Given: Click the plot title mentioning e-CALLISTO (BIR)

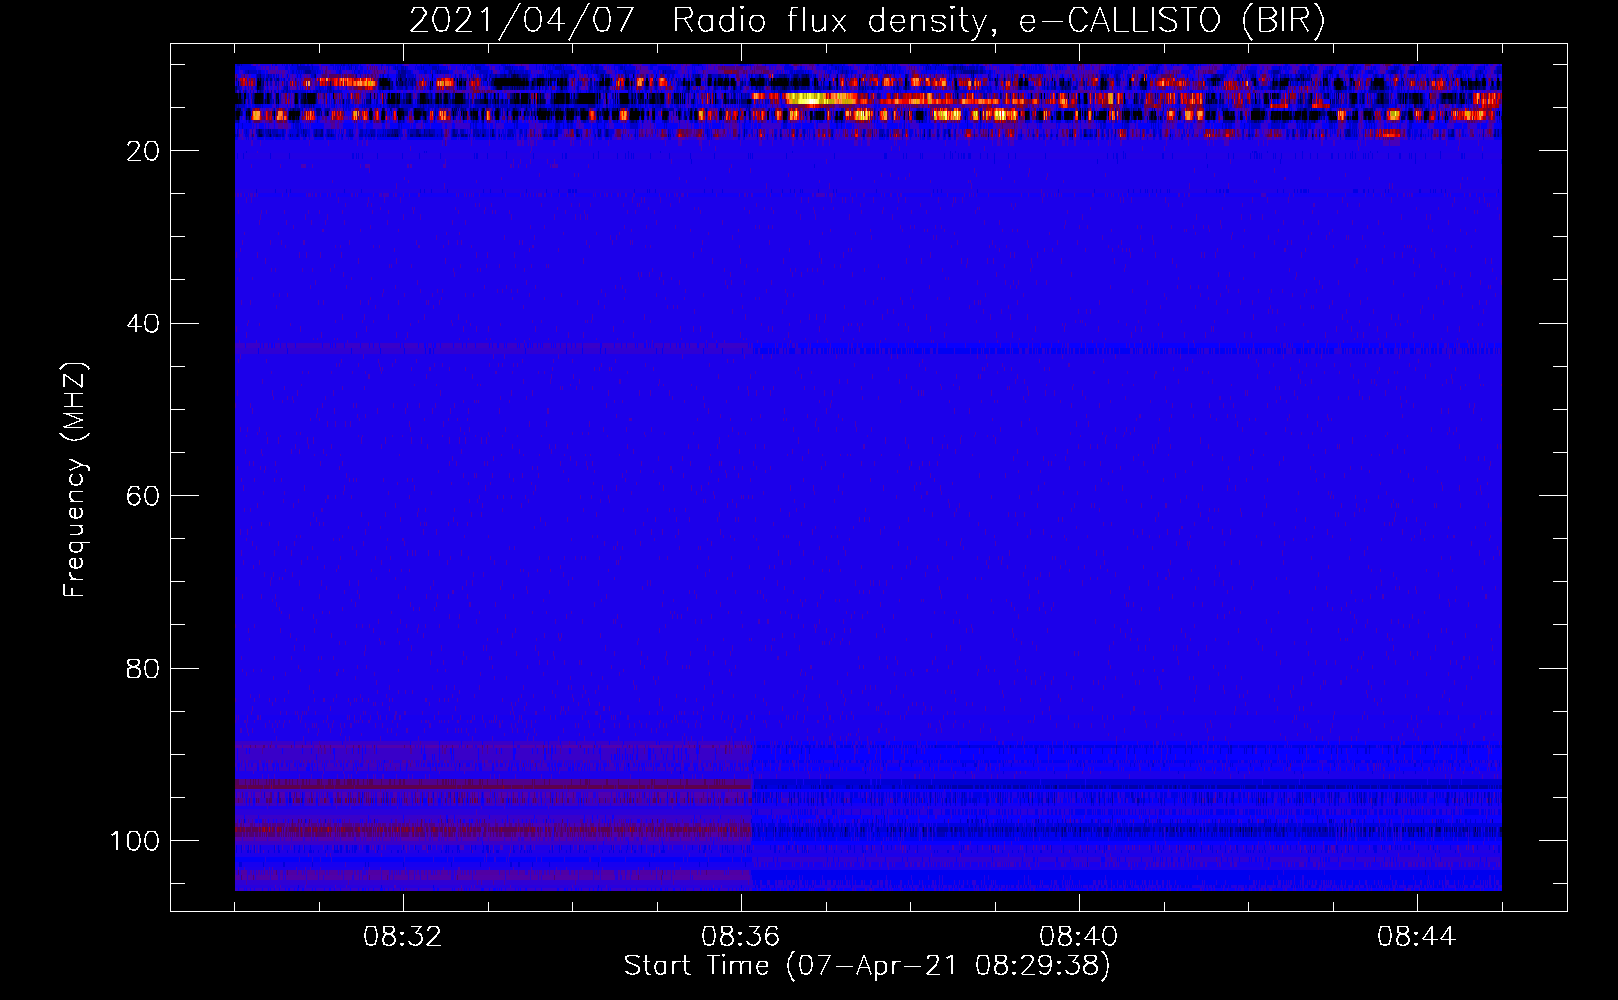Looking at the screenshot, I should coord(867,21).
